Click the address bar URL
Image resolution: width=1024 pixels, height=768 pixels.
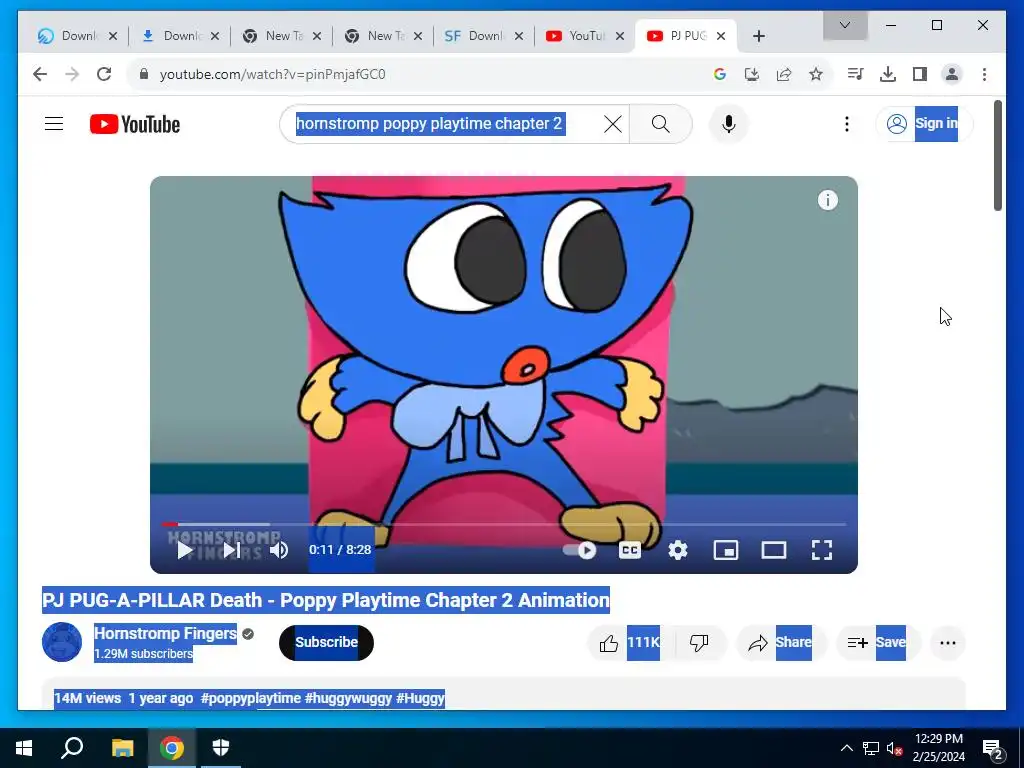273,74
